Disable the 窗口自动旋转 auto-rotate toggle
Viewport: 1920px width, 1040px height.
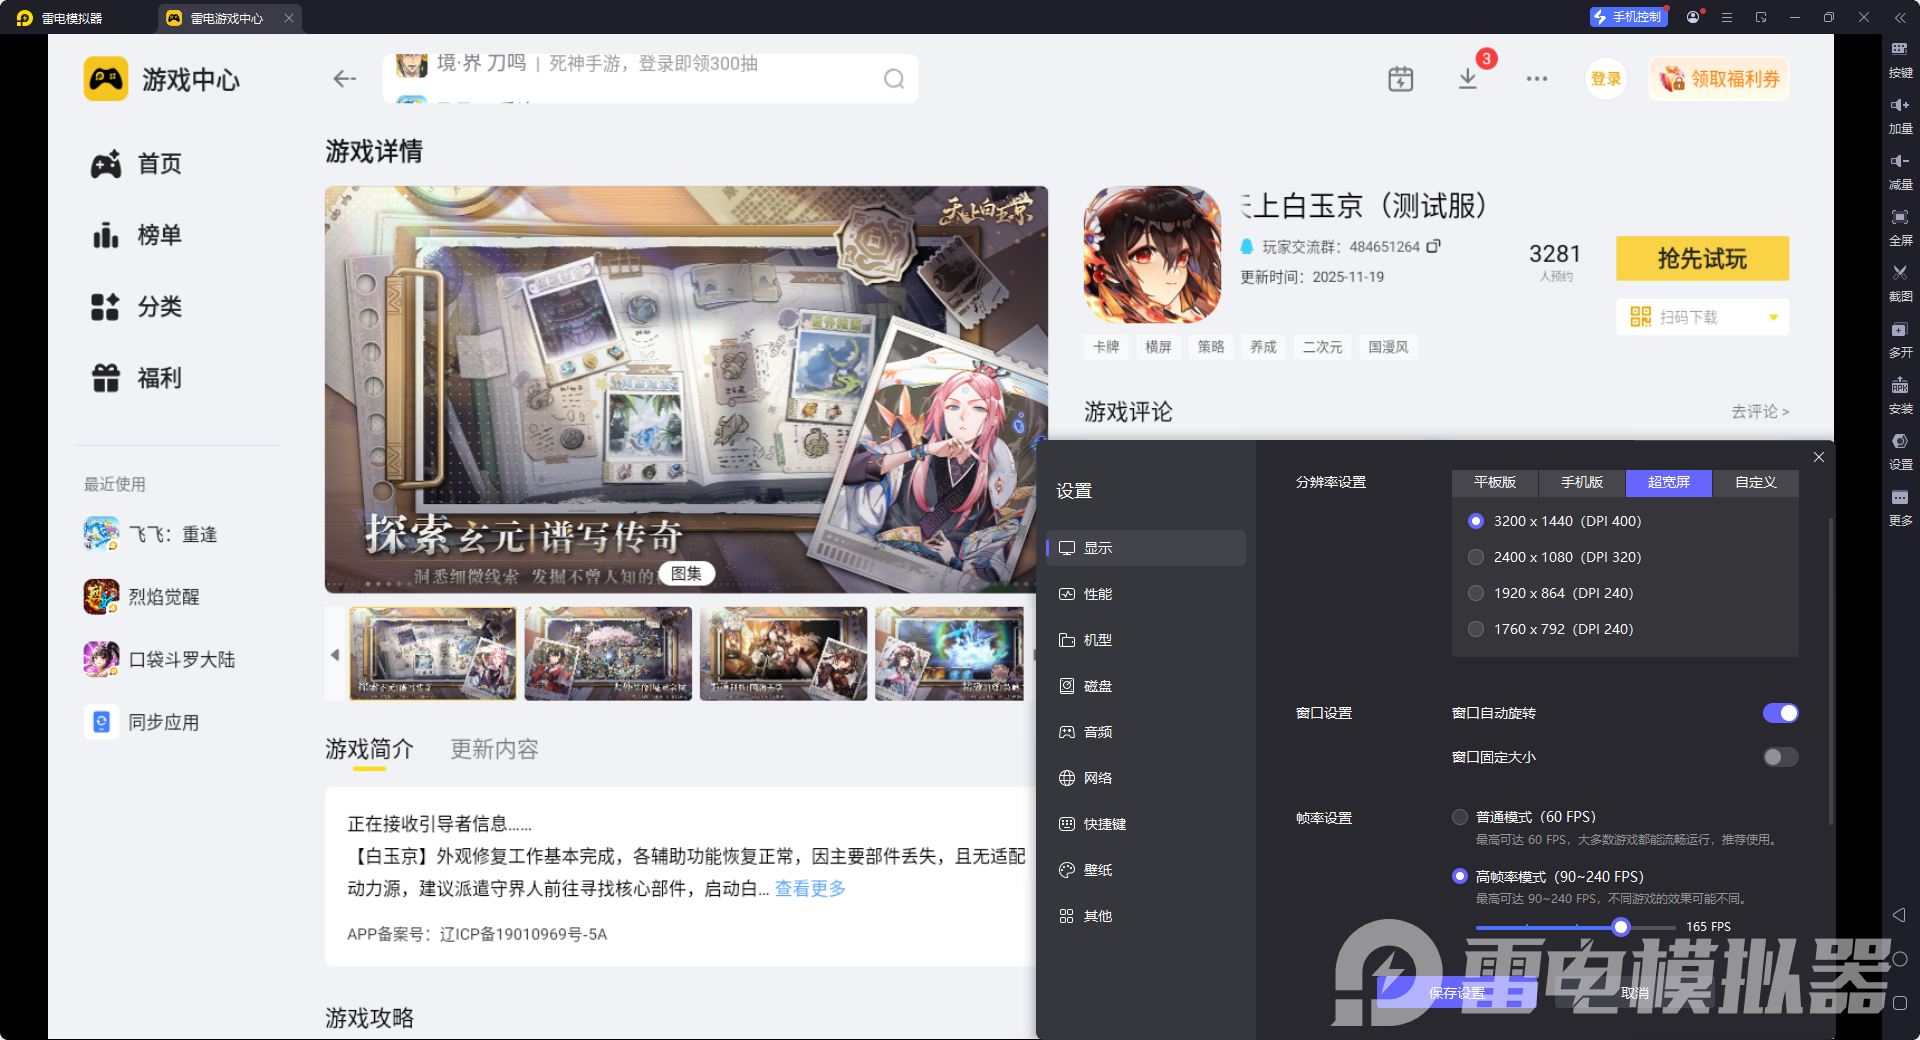1779,713
